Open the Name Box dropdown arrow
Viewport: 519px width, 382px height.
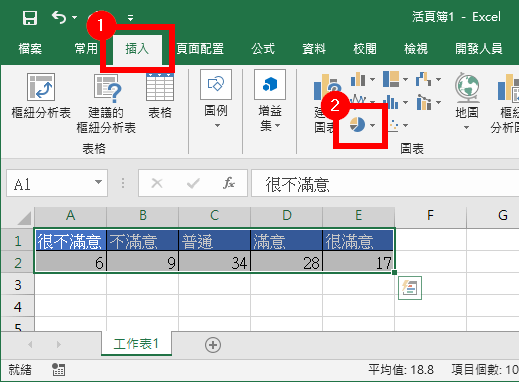coord(98,182)
